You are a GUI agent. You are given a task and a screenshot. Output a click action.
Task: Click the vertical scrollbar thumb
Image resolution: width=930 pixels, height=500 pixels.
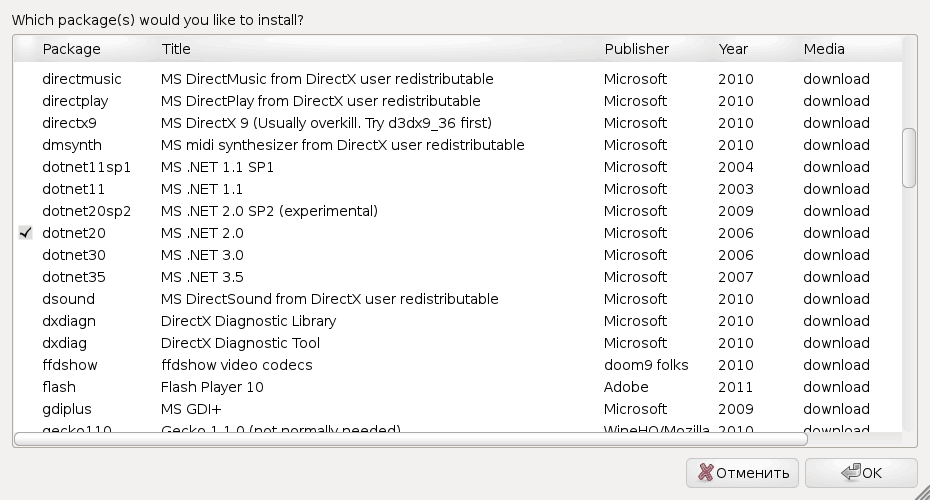pyautogui.click(x=909, y=158)
